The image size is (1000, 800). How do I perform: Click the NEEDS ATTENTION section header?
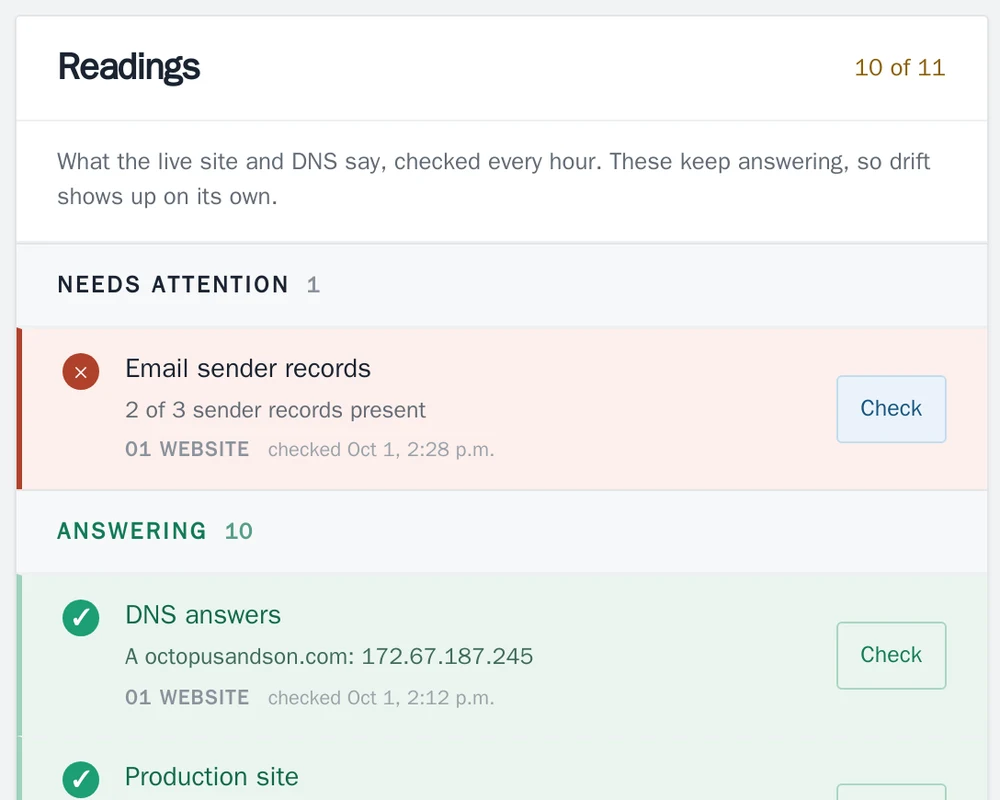[x=173, y=285]
